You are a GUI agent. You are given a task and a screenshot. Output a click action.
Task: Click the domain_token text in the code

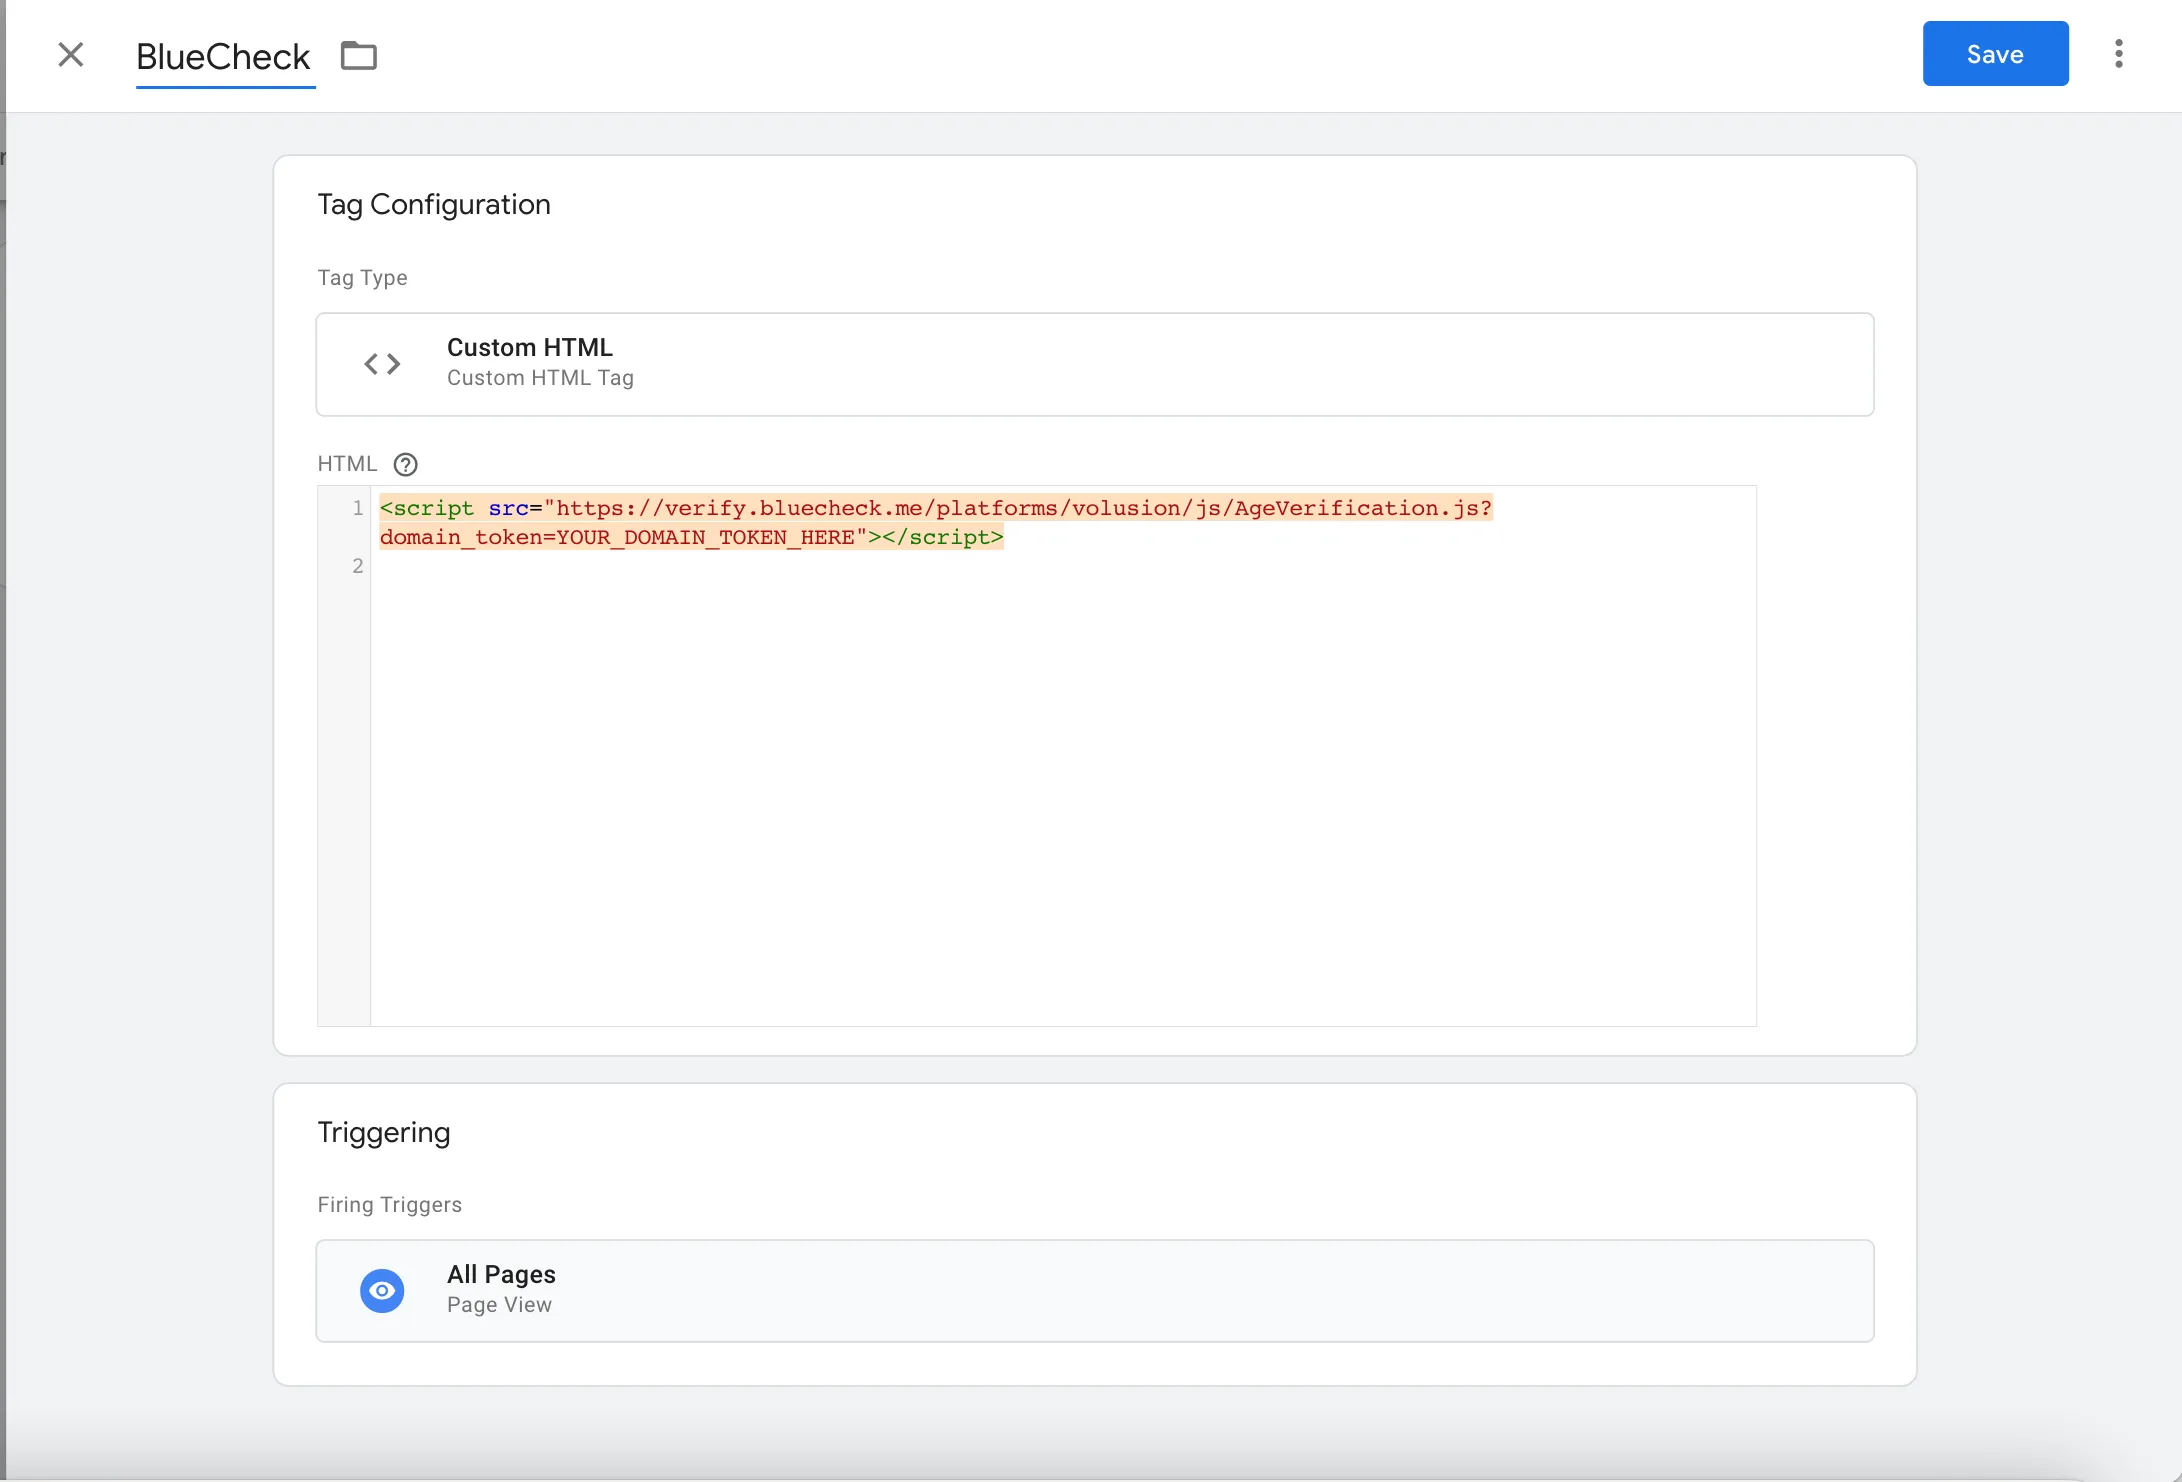(x=461, y=537)
